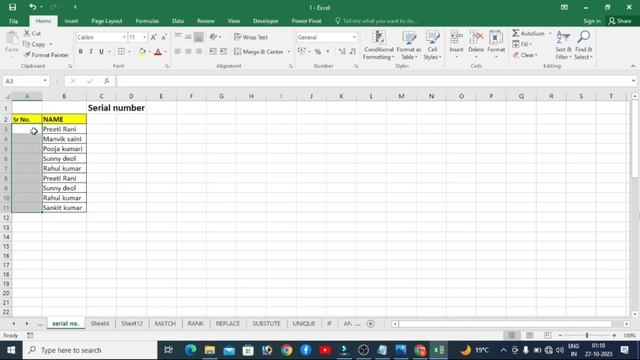Click Merge & Center button
Screen dimensions: 640x360
(x=259, y=52)
